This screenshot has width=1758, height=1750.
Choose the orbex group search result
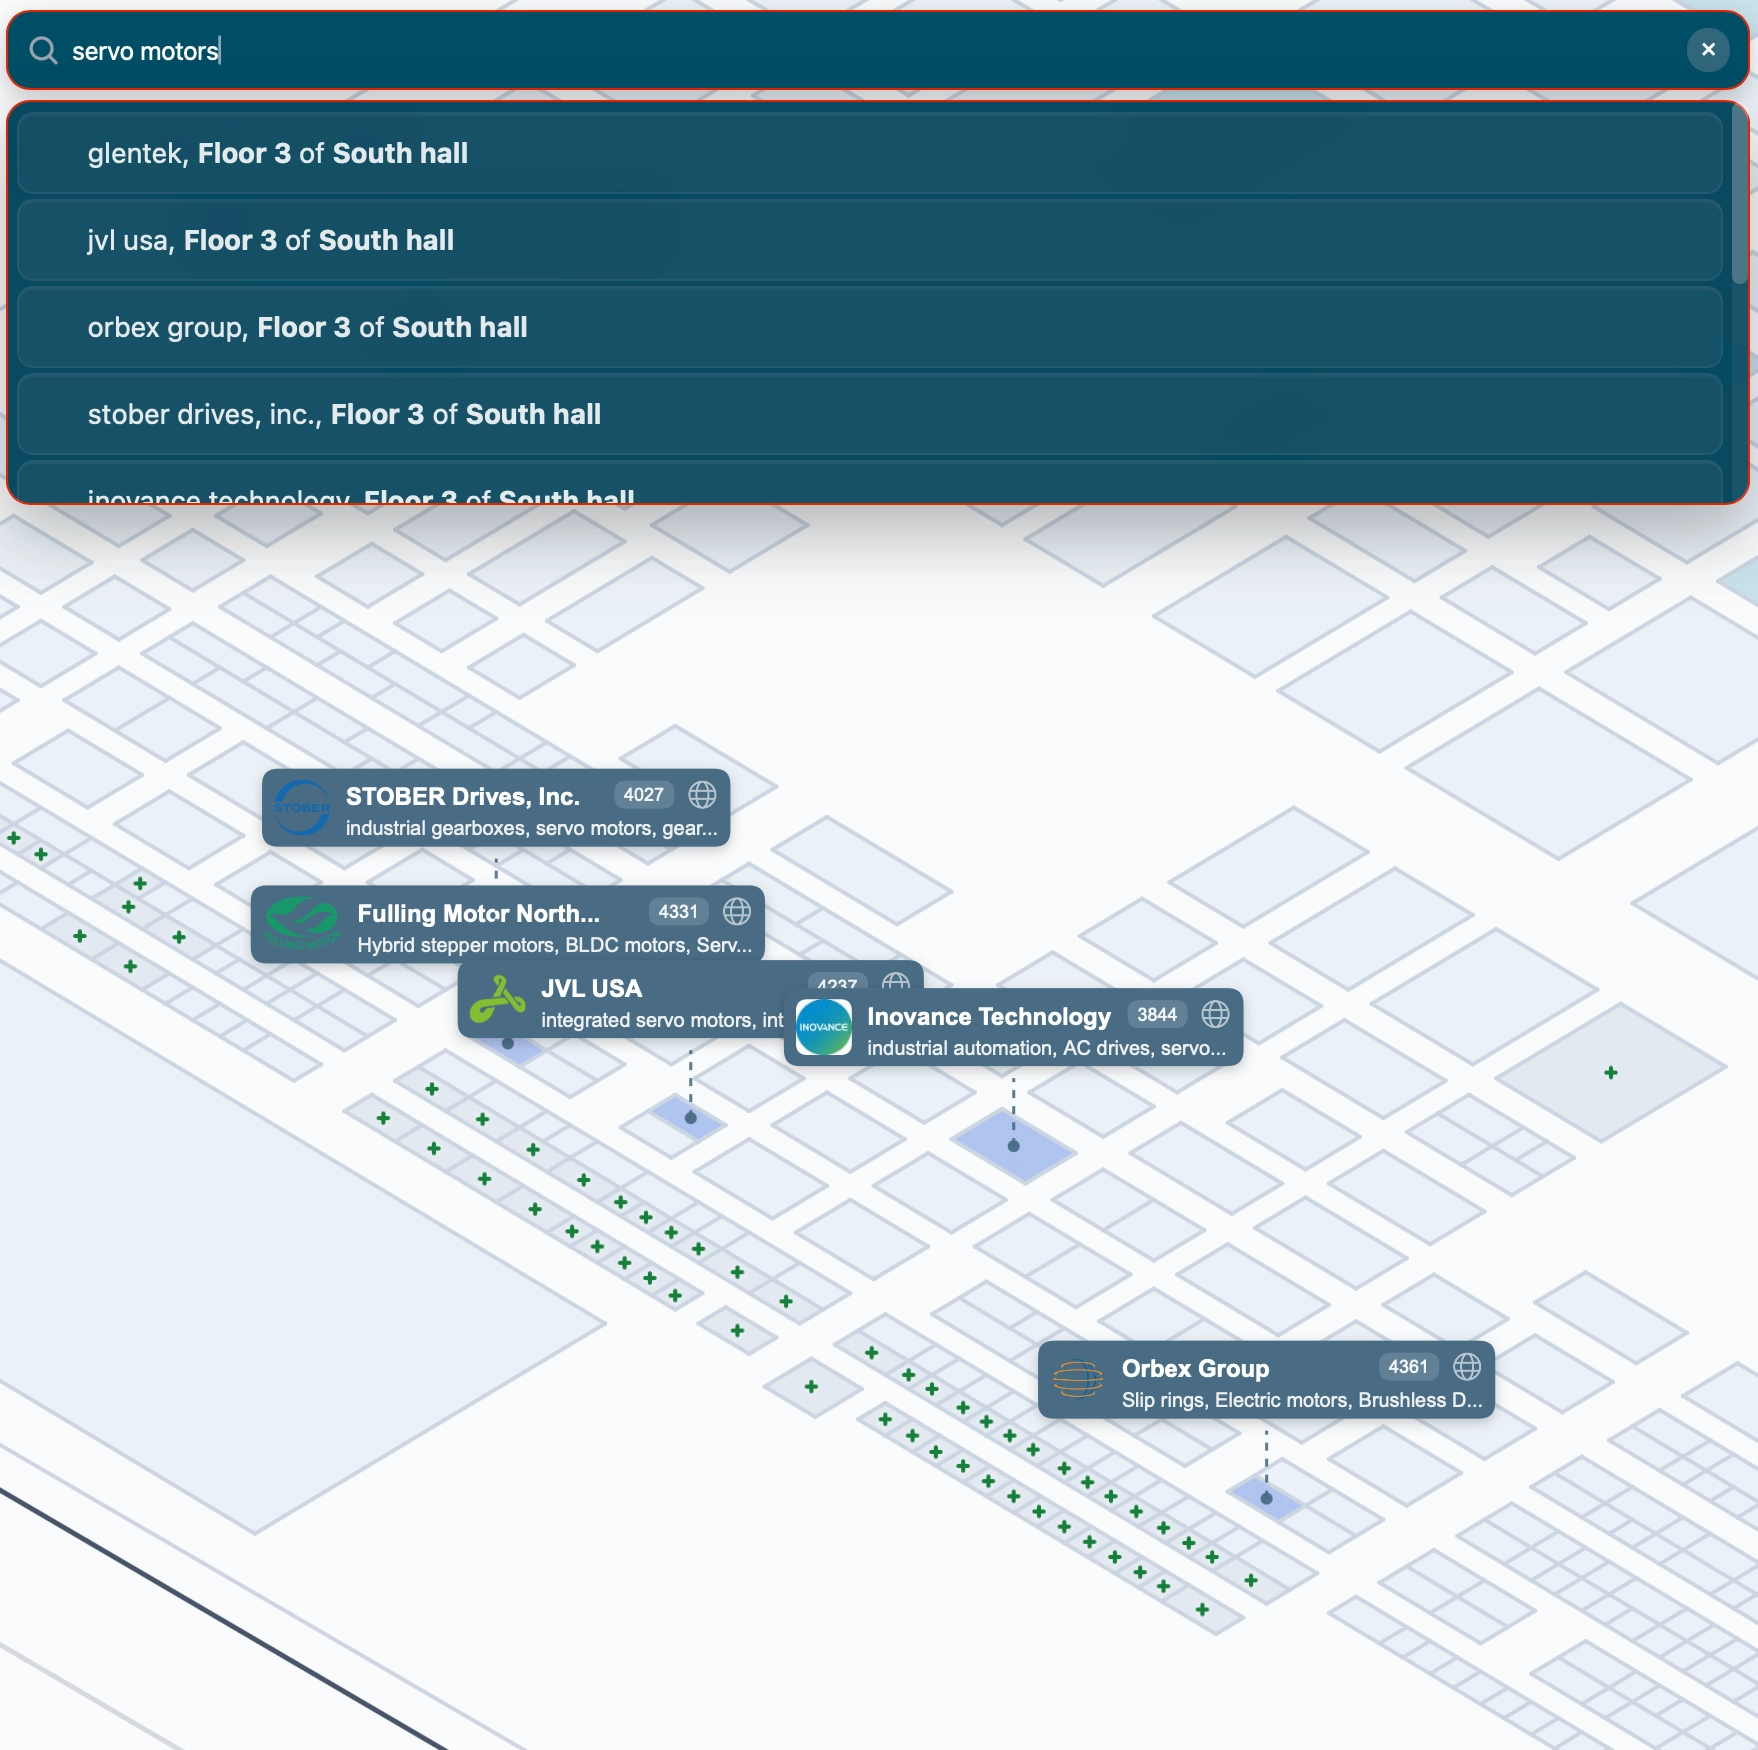869,327
